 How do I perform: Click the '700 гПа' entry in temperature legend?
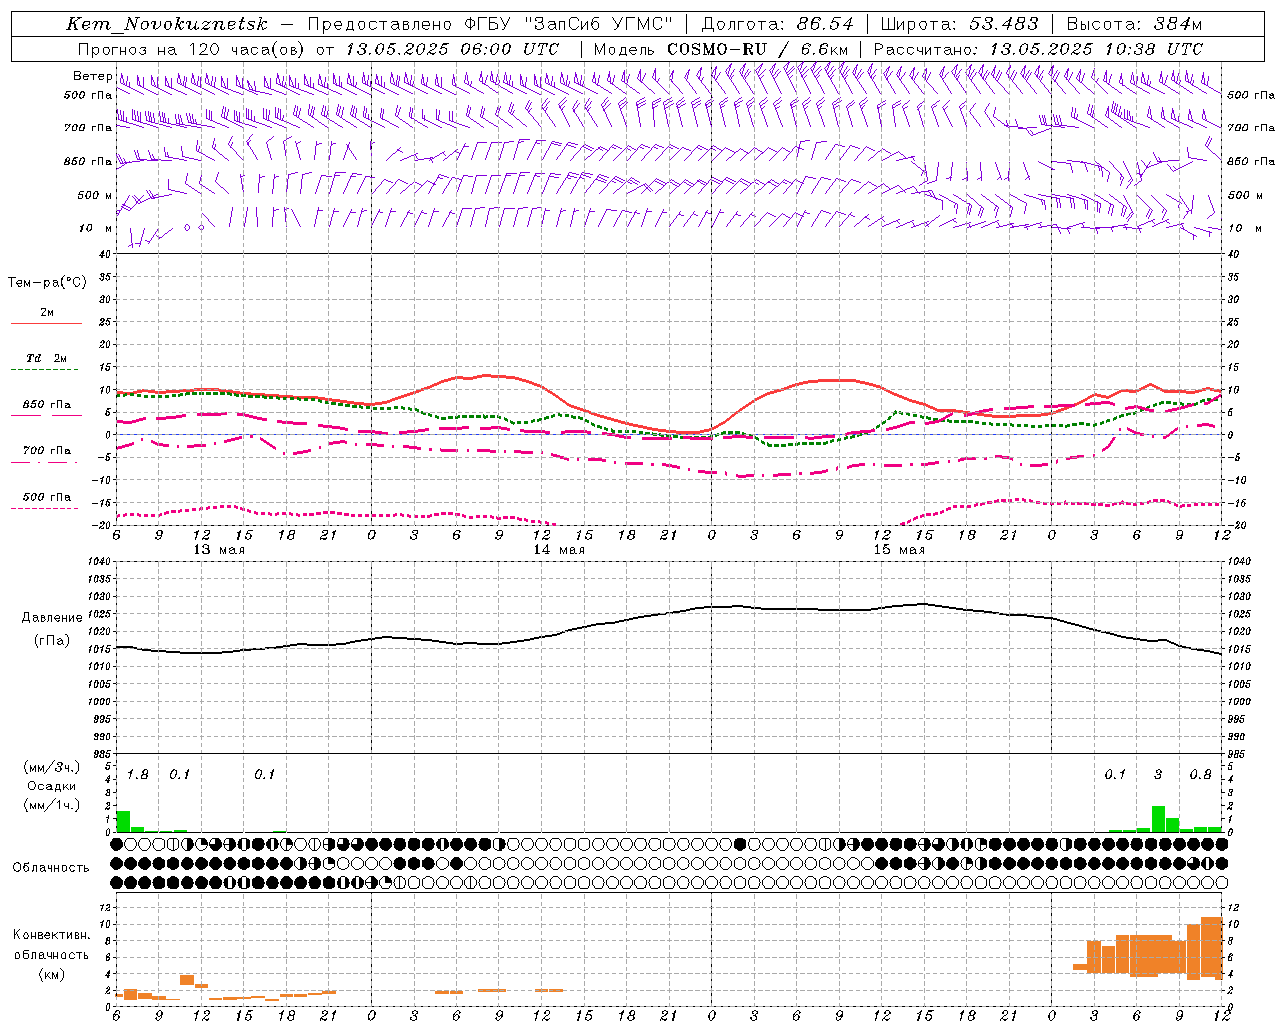[x=47, y=451]
